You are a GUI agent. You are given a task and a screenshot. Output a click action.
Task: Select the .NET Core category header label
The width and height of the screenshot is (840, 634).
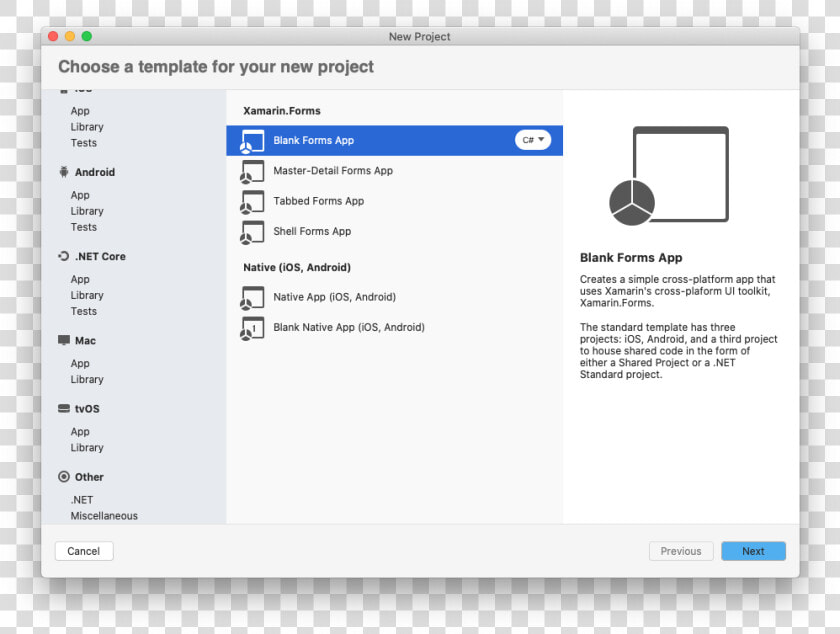[x=100, y=256]
